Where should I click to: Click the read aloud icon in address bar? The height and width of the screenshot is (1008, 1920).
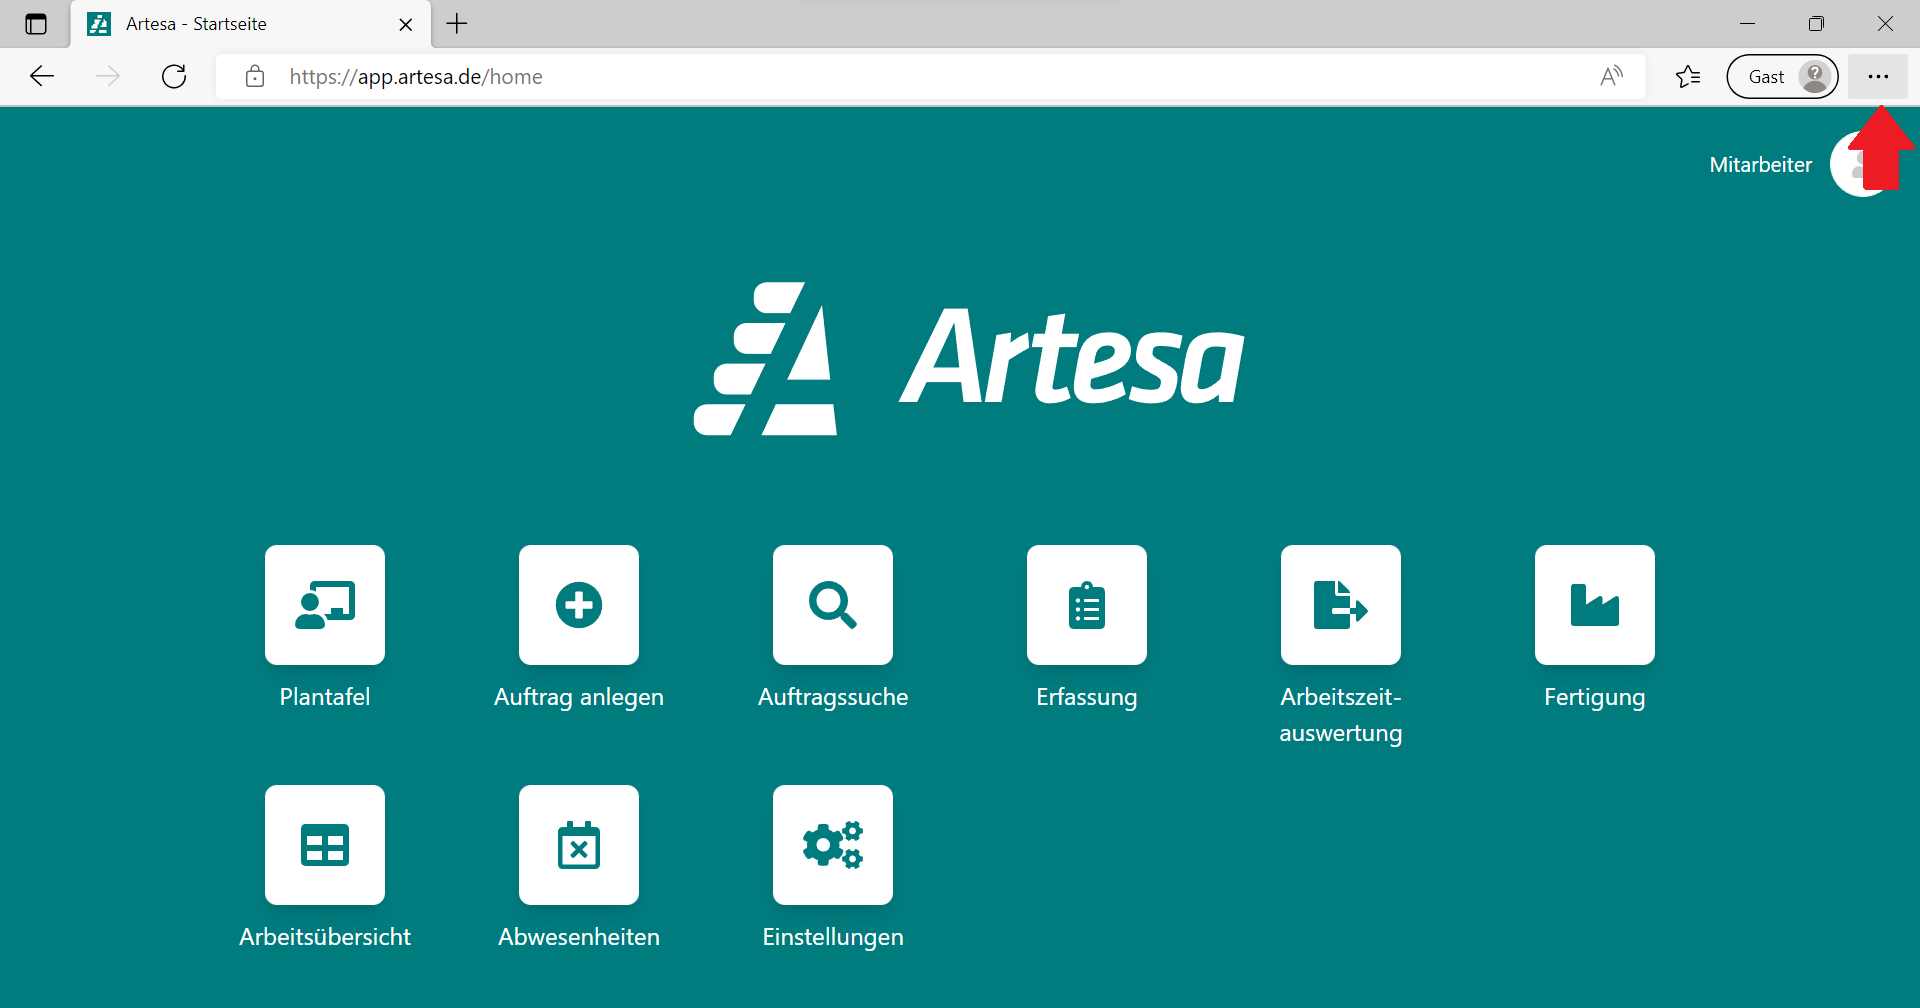[1611, 77]
